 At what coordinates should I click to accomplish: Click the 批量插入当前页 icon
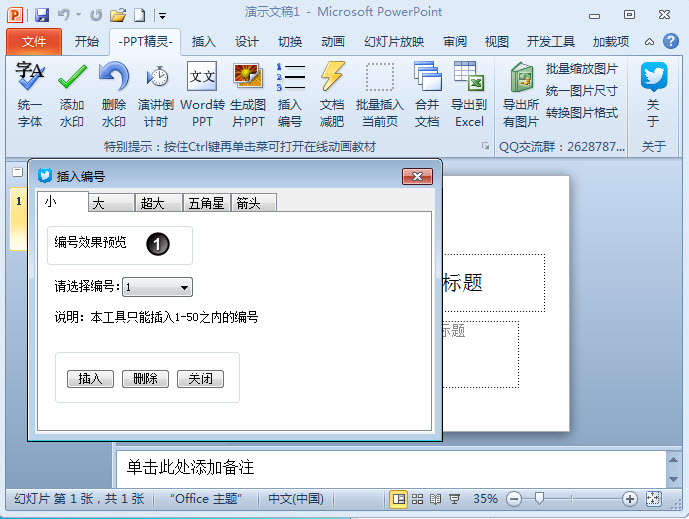380,76
